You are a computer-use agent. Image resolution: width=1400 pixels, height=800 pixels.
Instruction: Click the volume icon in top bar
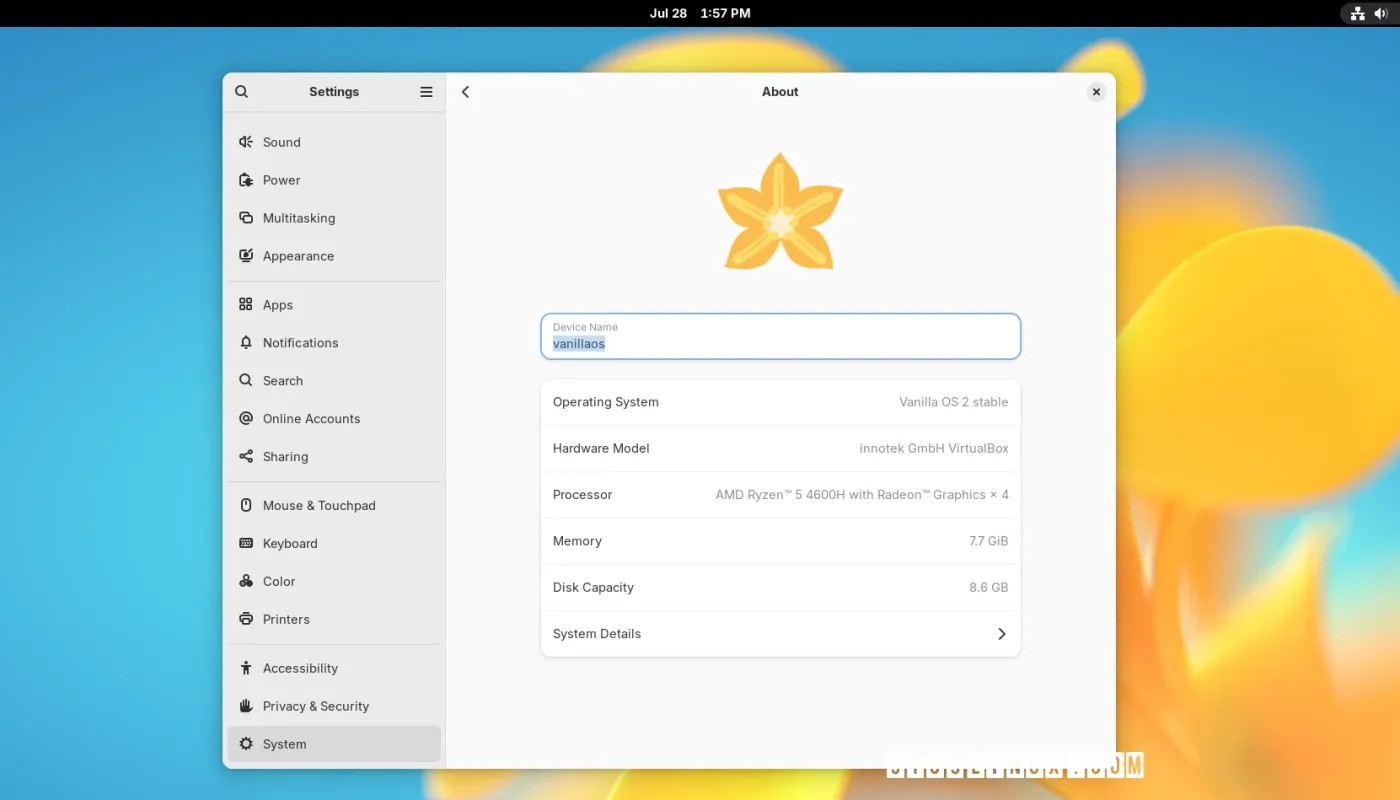pos(1381,13)
